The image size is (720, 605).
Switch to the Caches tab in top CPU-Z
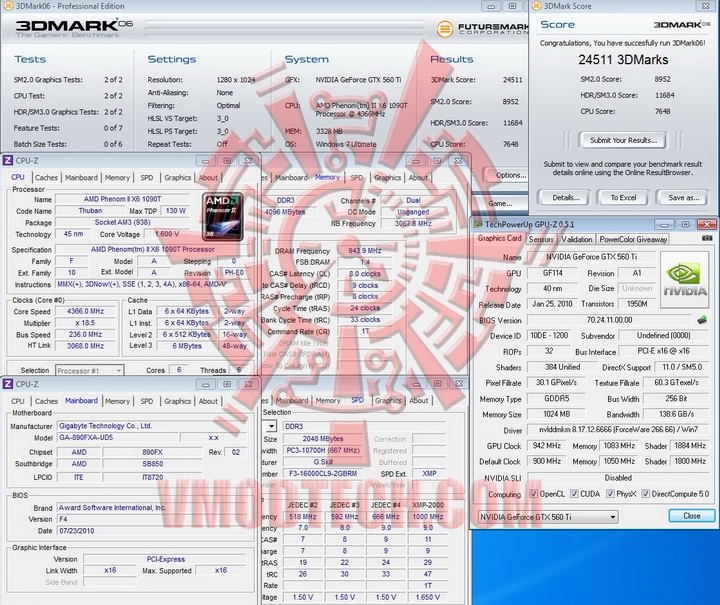coord(46,178)
